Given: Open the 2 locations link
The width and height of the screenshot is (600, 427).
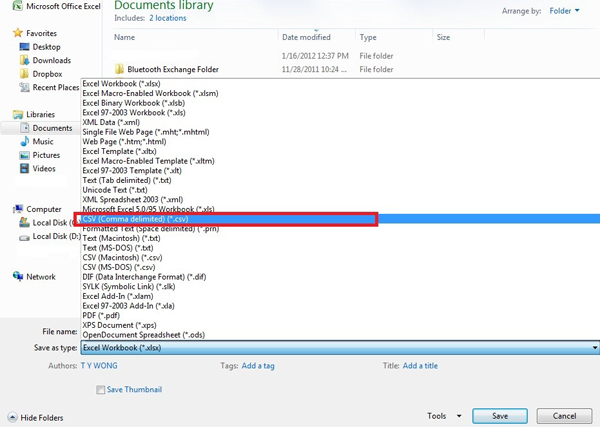Looking at the screenshot, I should click(x=168, y=18).
